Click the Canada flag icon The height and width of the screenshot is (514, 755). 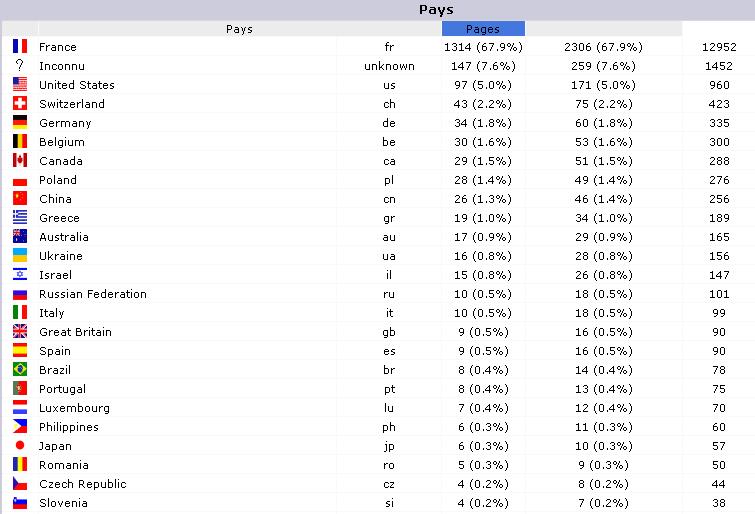pos(20,160)
